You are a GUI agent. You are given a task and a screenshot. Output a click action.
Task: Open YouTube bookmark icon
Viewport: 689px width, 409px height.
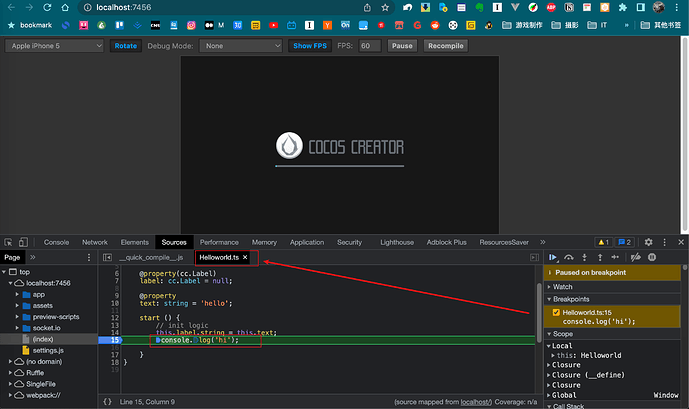pos(273,25)
